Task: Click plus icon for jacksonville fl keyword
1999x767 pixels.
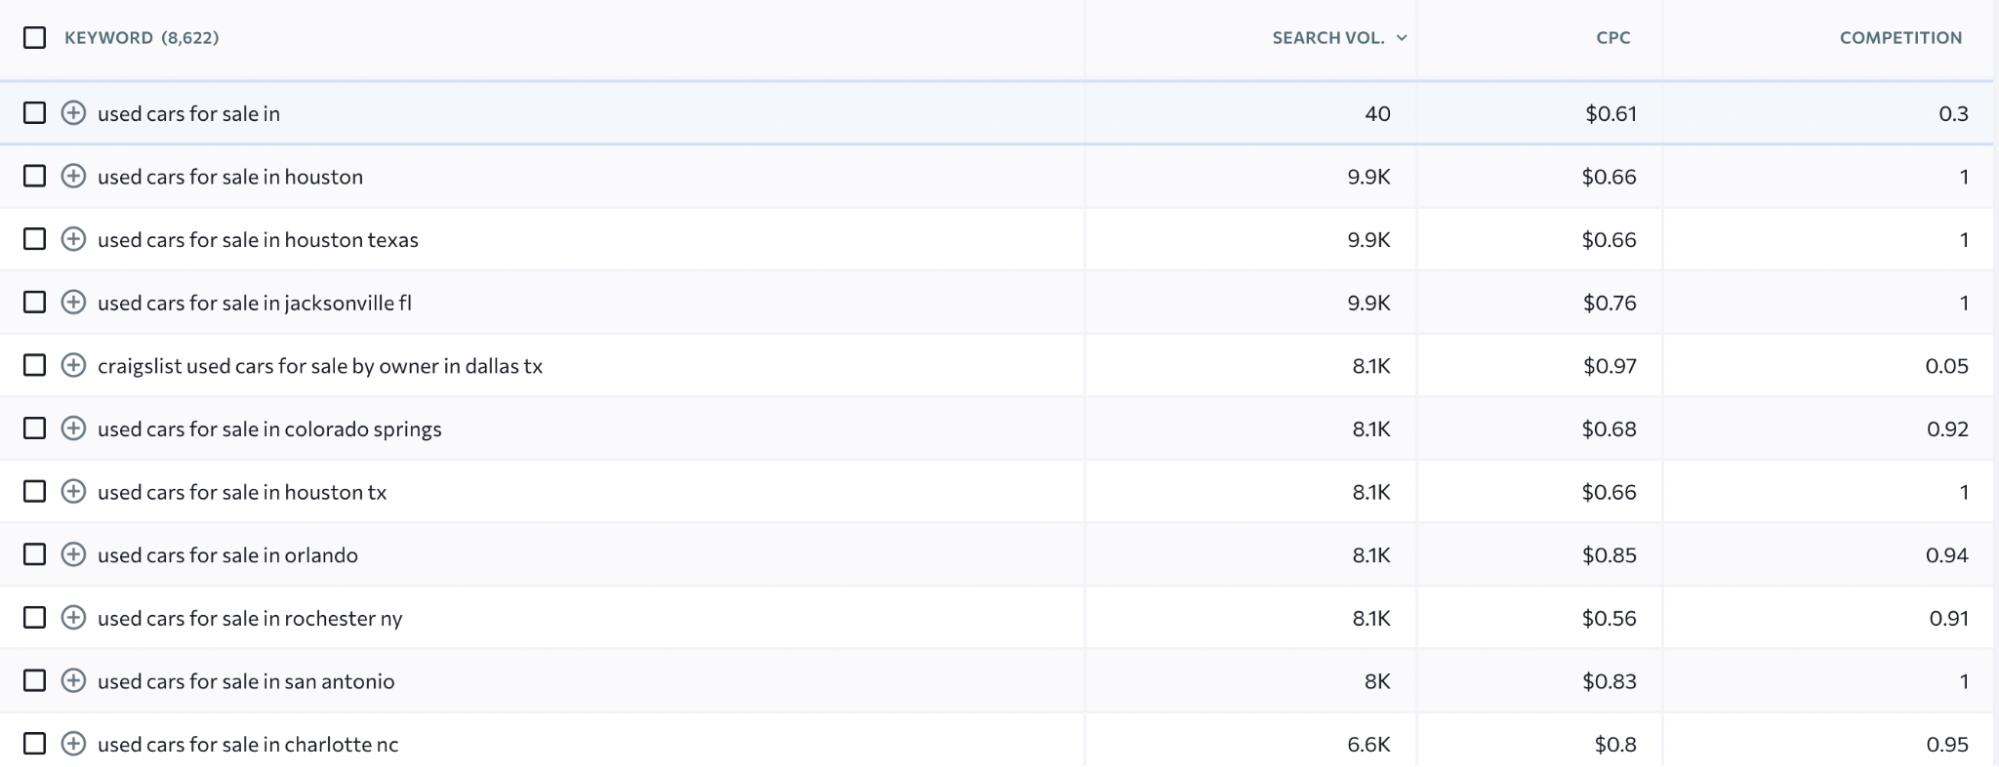Action: coord(73,302)
